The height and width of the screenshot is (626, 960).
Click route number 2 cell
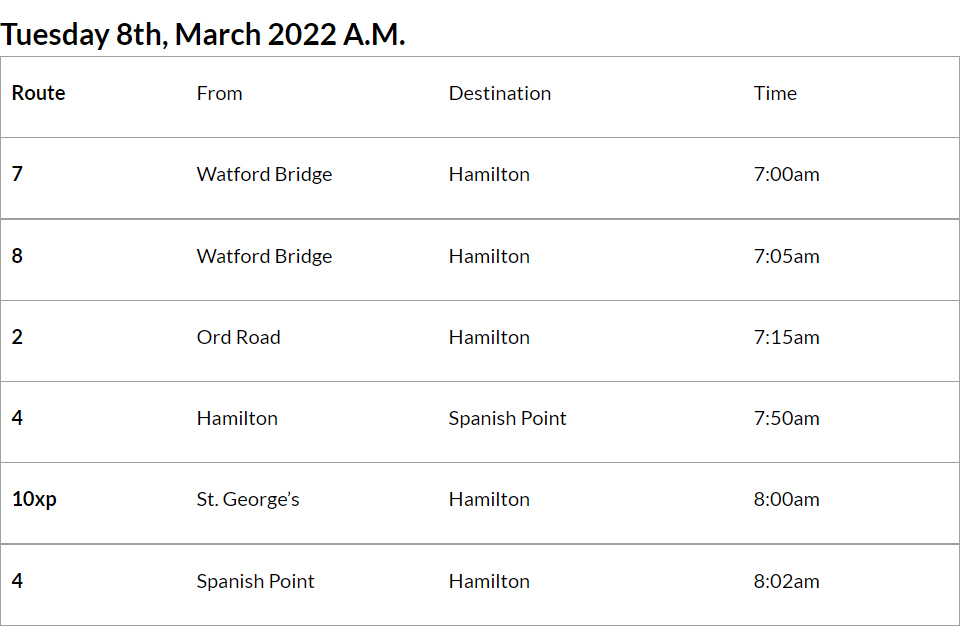[18, 337]
